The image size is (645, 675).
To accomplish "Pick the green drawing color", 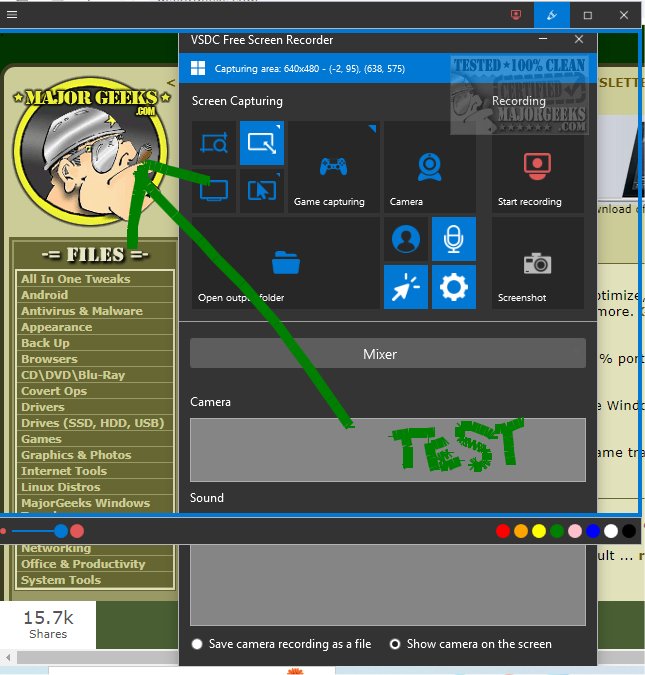I will coord(557,531).
